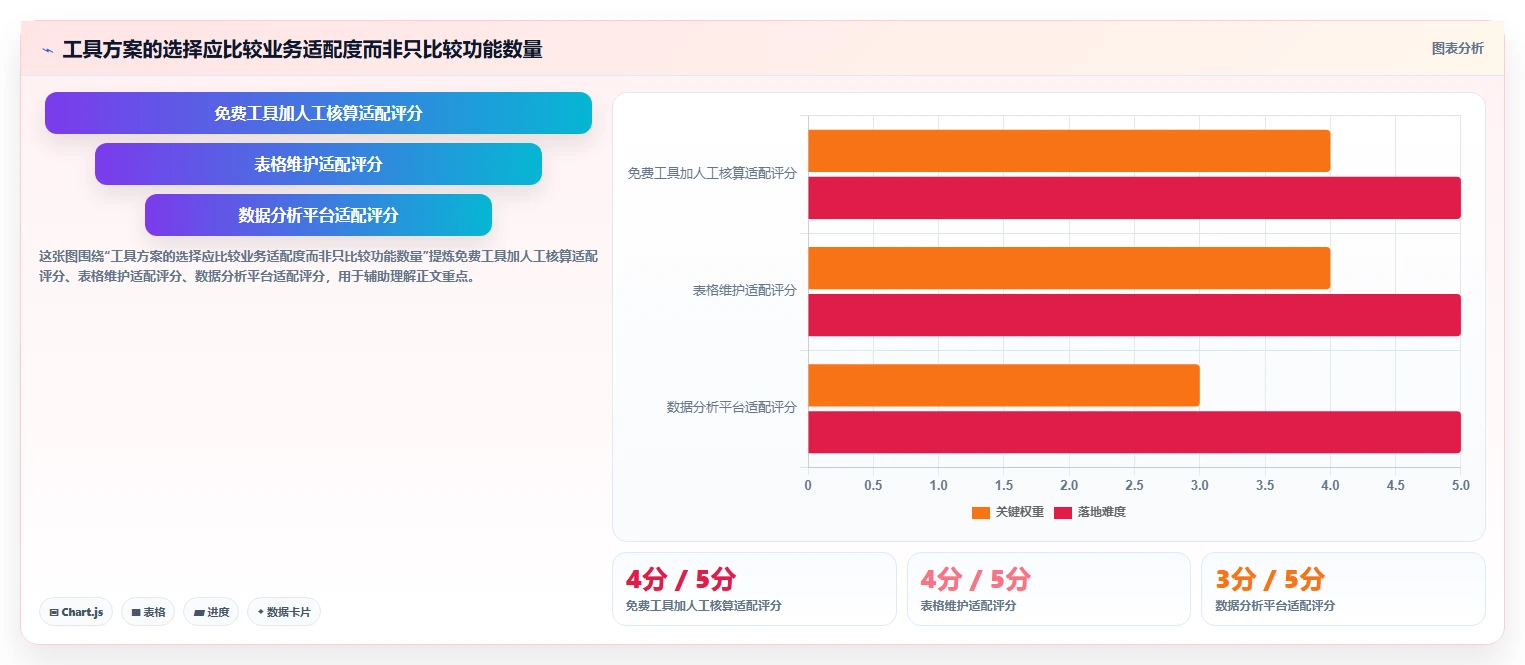Click the 免费工具加人工核算适配评分 axis label
1525x665 pixels.
coord(712,173)
